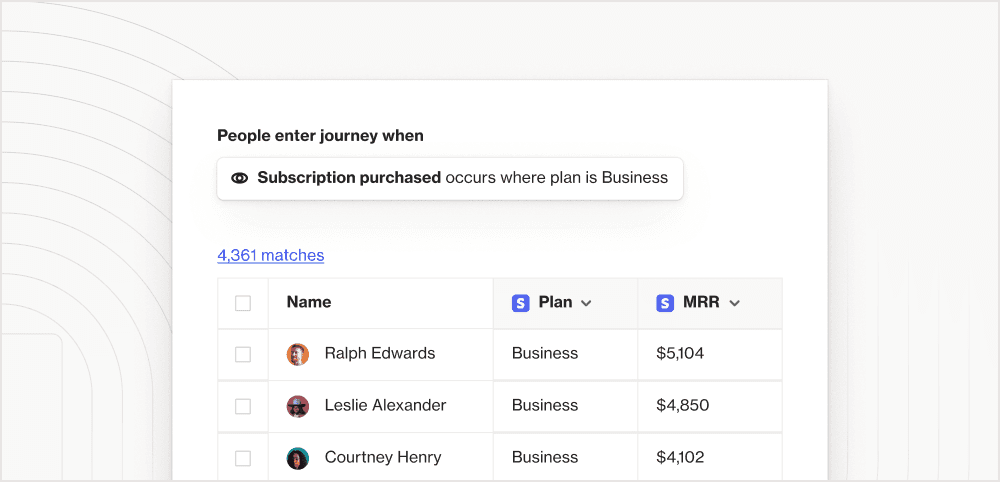
Task: Click the Stripe icon in MRR header
Action: [x=665, y=303]
